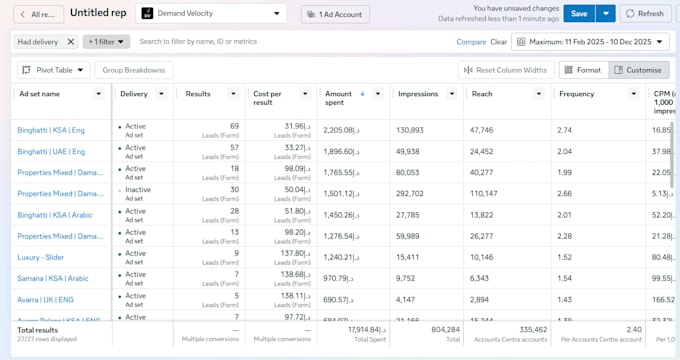Select the frequency value 2.74
This screenshot has height=360, width=680.
[x=564, y=130]
